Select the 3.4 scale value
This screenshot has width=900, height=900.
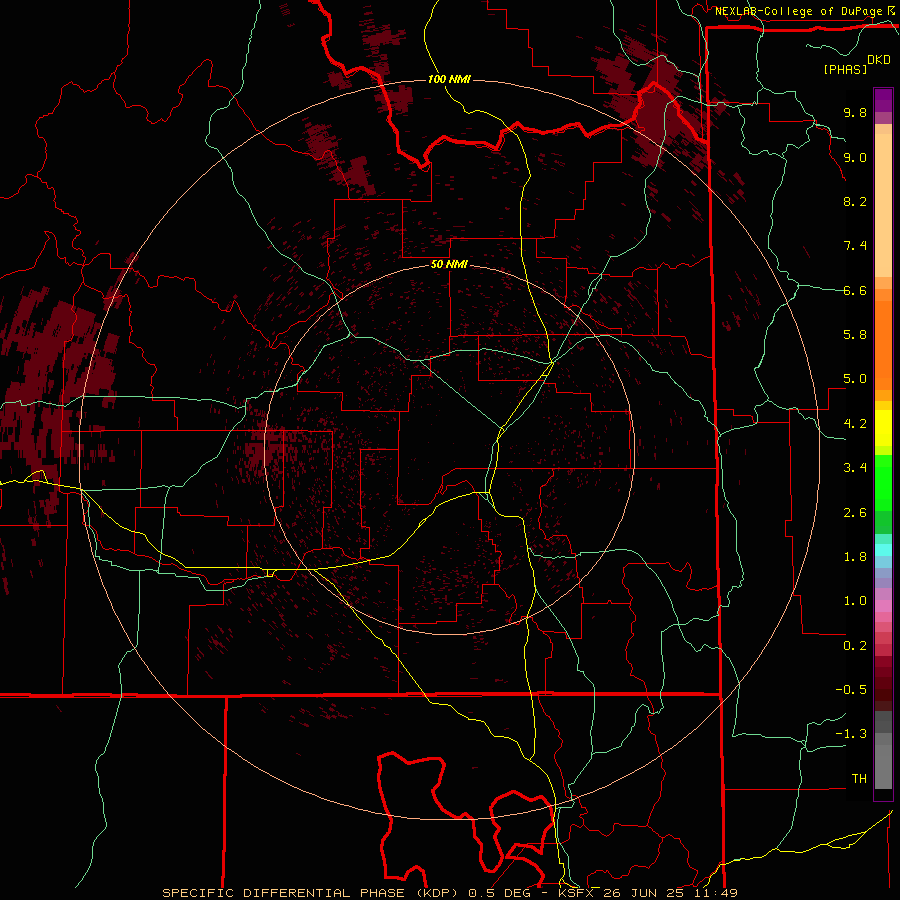[855, 468]
